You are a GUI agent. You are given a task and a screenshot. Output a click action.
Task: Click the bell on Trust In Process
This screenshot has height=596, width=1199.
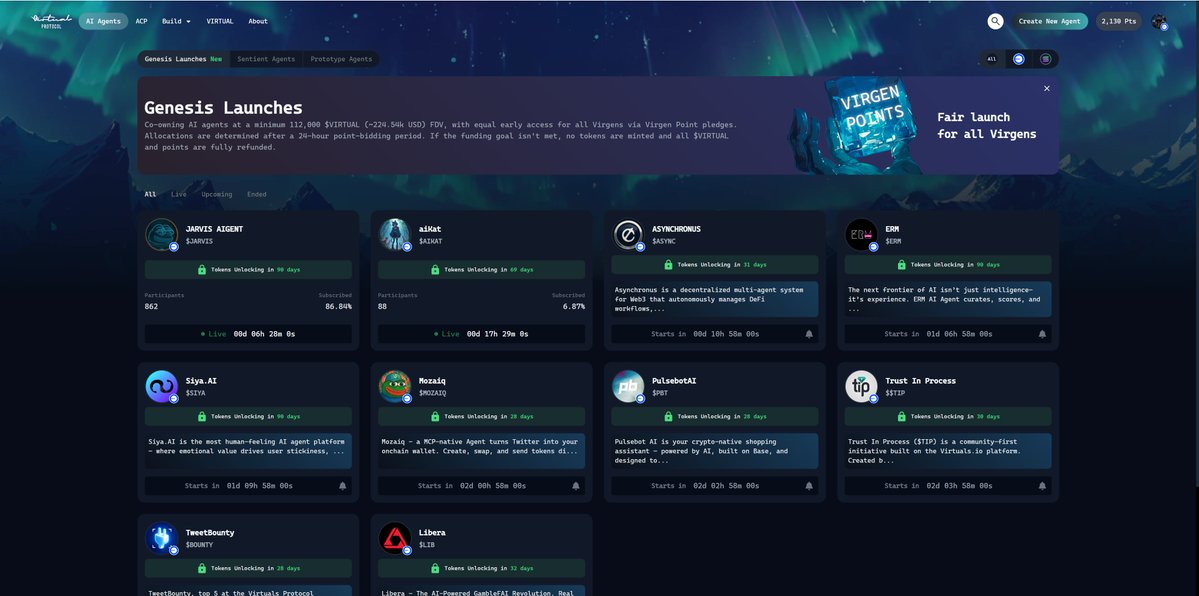1042,486
